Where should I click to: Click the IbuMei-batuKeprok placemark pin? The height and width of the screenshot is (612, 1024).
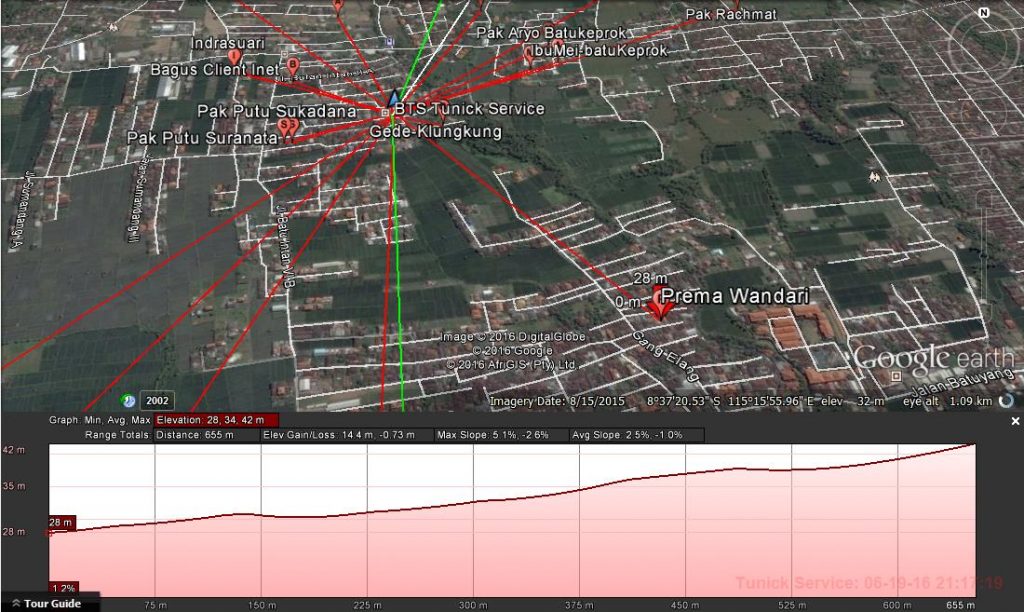pos(529,57)
